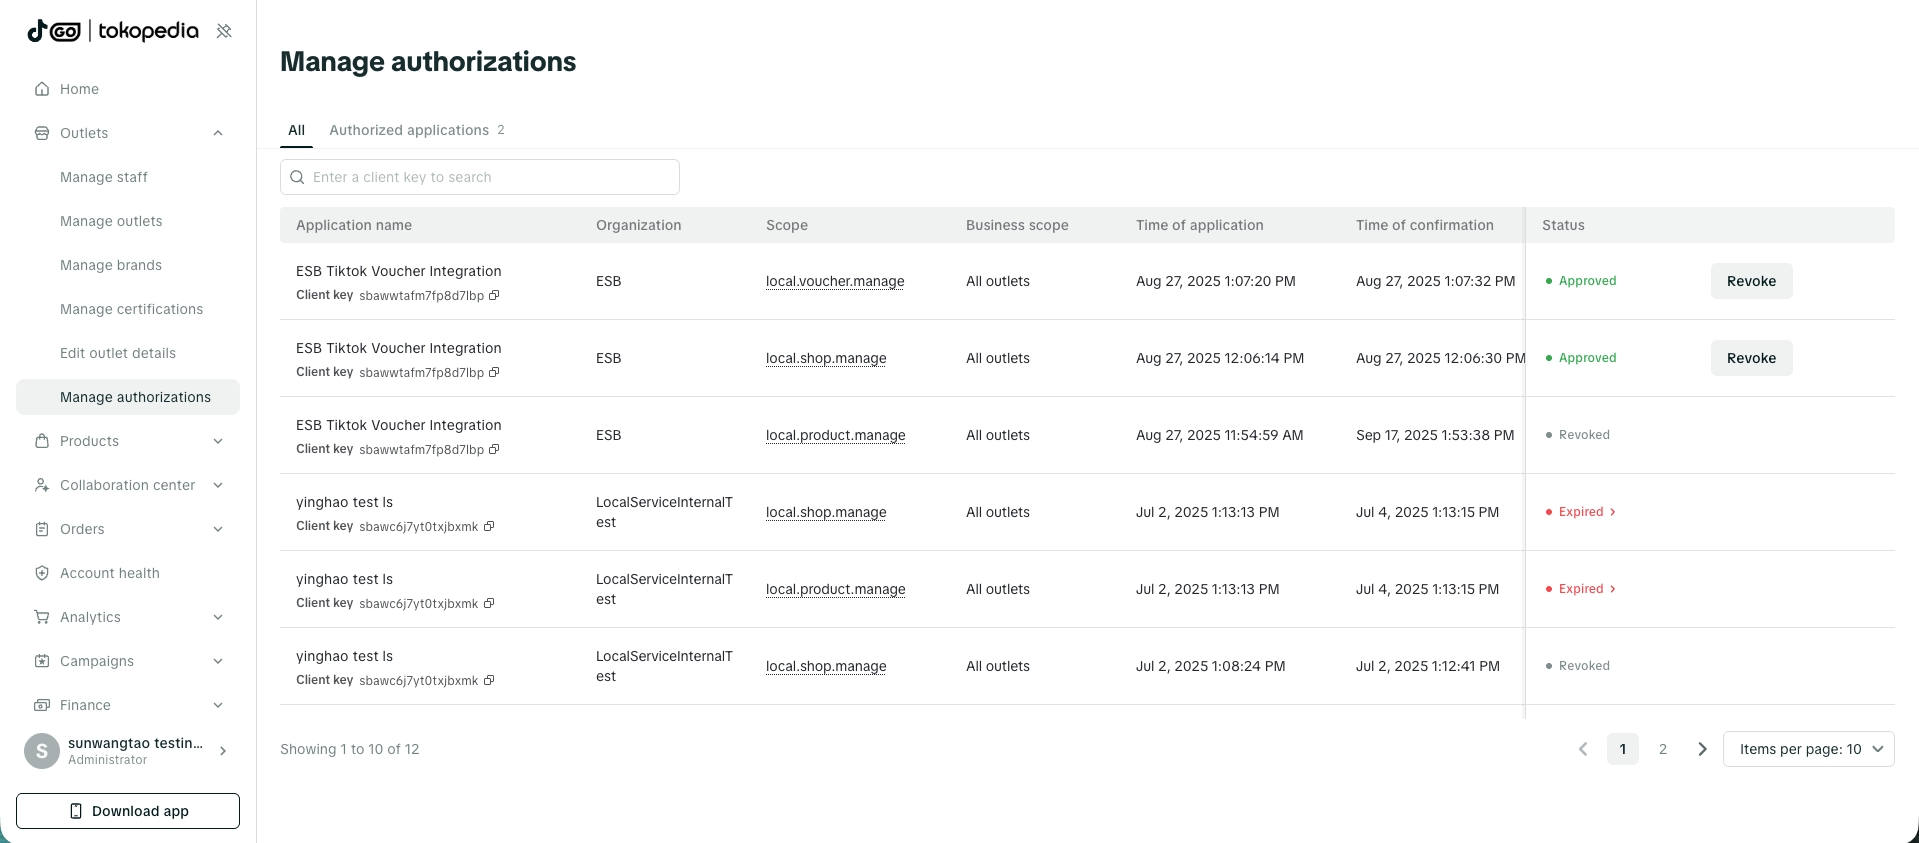
Task: Copy client key of last yinghao row
Action: point(489,680)
